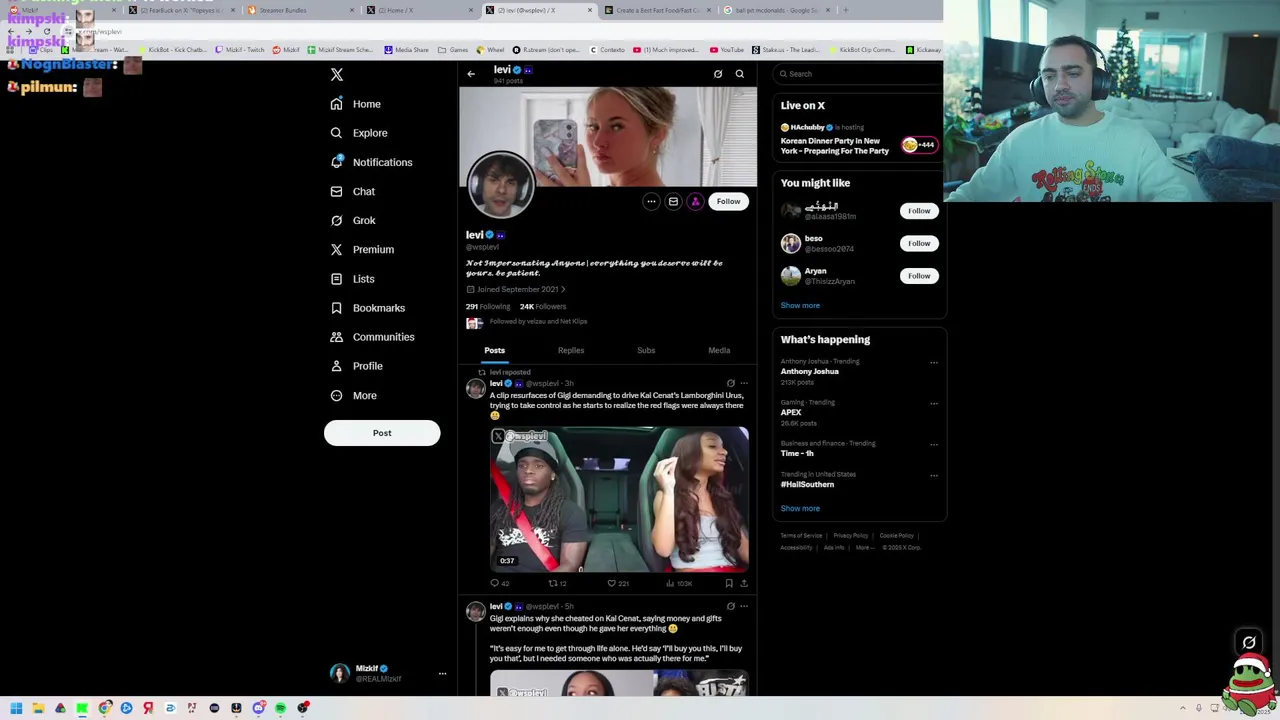Click the Post button
Image resolution: width=1280 pixels, height=720 pixels.
point(382,433)
